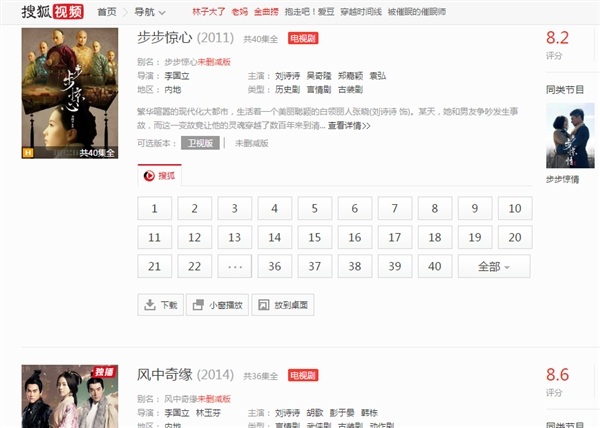Screen dimensions: 600x428
Task: Play episode 14 of 步步惊心
Action: tap(275, 238)
